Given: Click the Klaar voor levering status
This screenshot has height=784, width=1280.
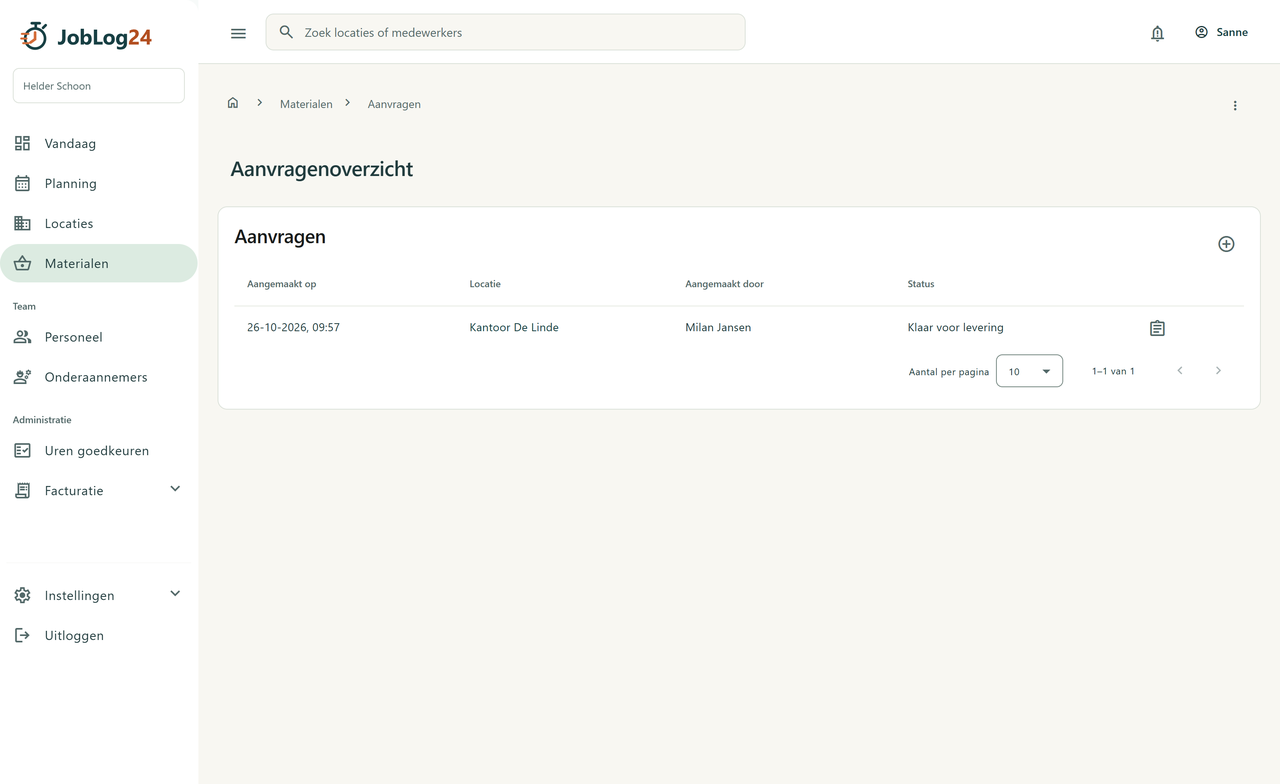Looking at the screenshot, I should point(955,327).
